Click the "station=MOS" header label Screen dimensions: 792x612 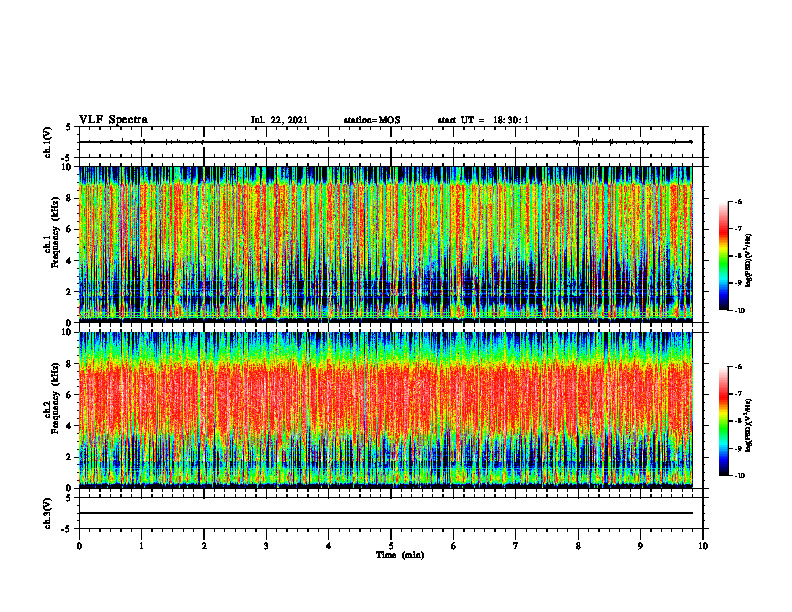372,120
